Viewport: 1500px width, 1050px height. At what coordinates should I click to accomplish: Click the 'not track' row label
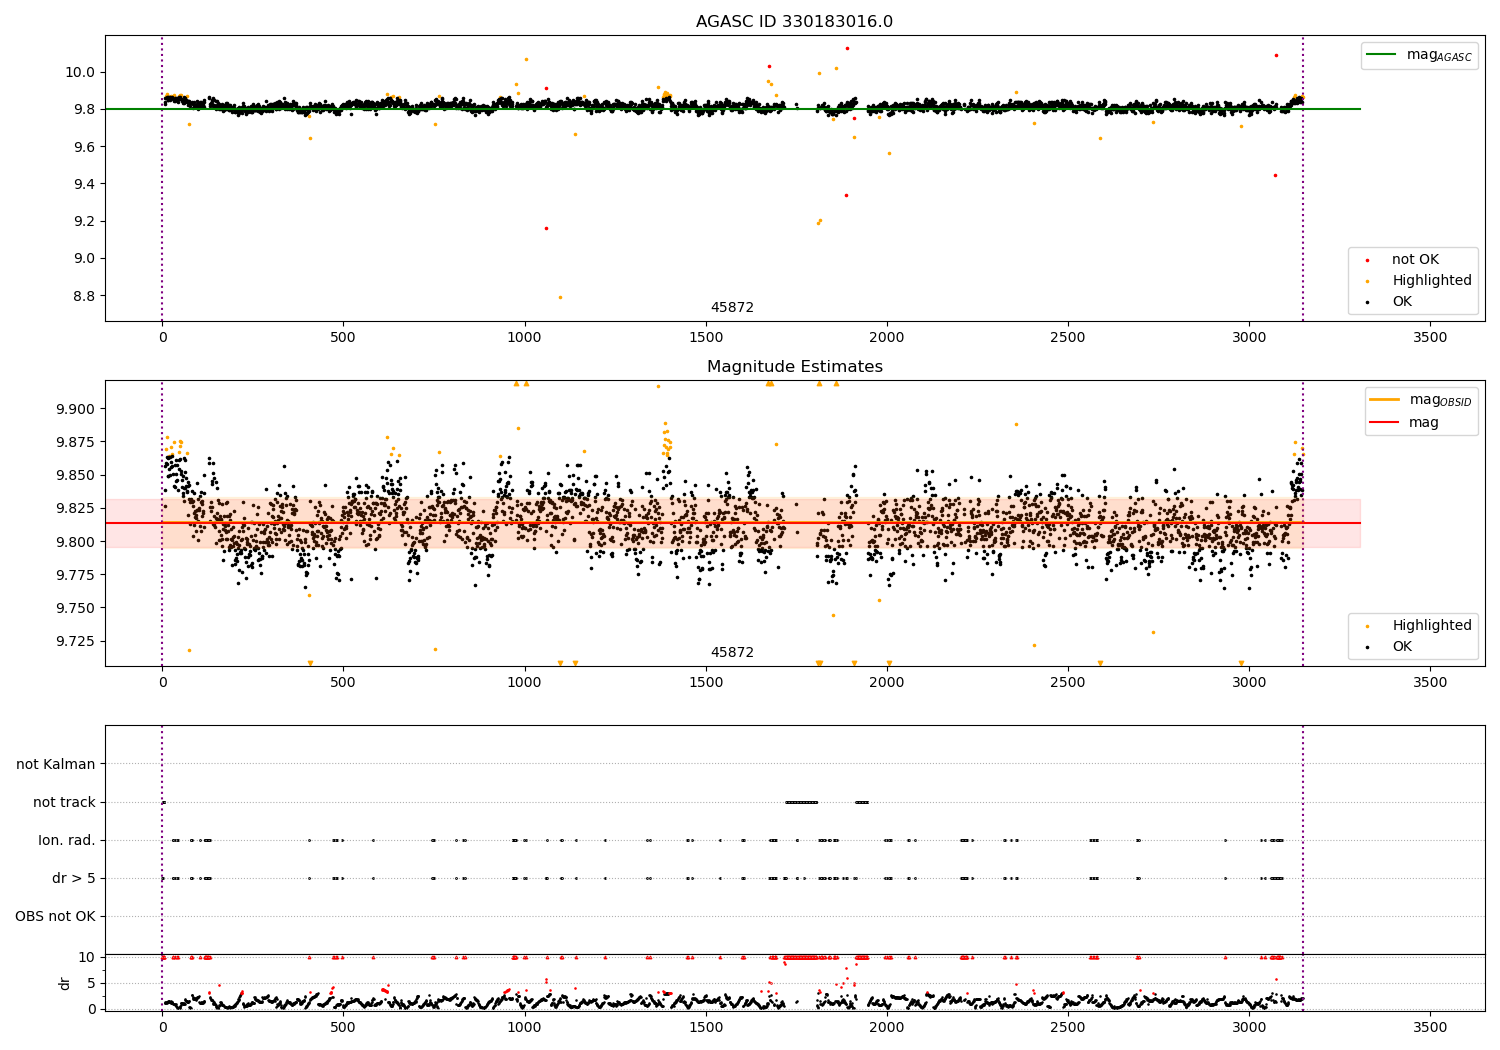pos(64,802)
